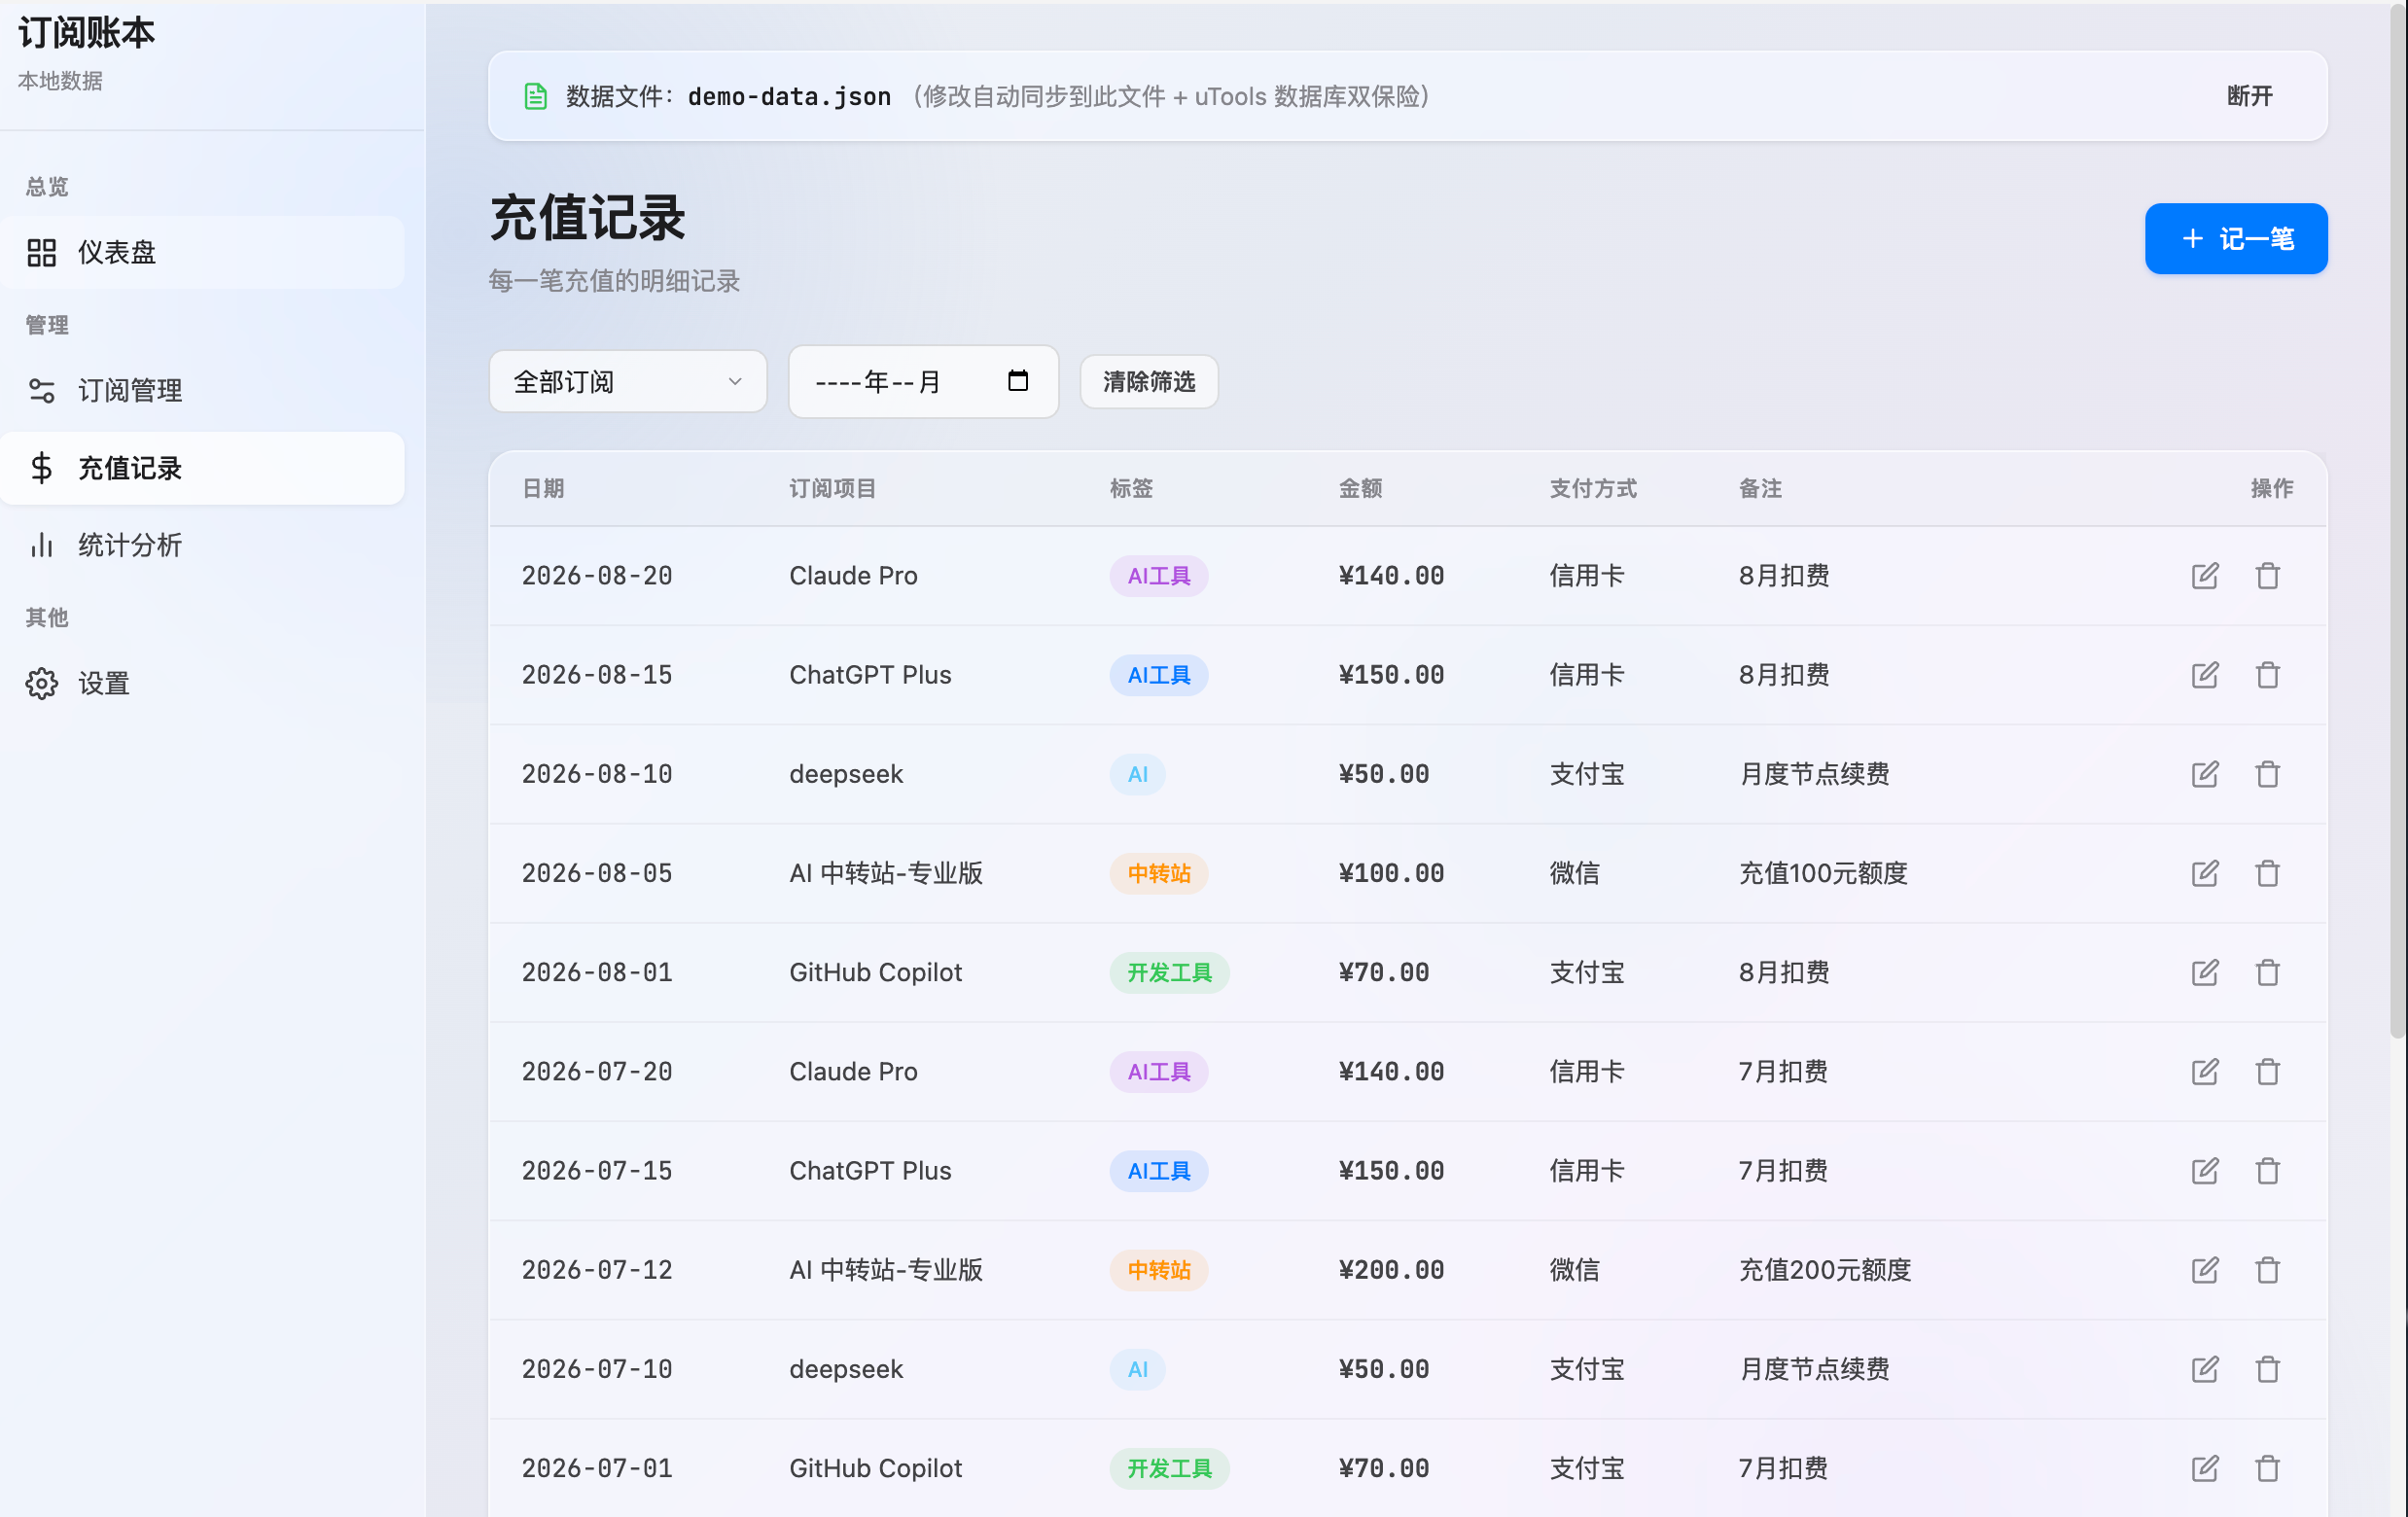Image resolution: width=2408 pixels, height=1517 pixels.
Task: Select 充值记录 in the sidebar
Action: coord(202,468)
